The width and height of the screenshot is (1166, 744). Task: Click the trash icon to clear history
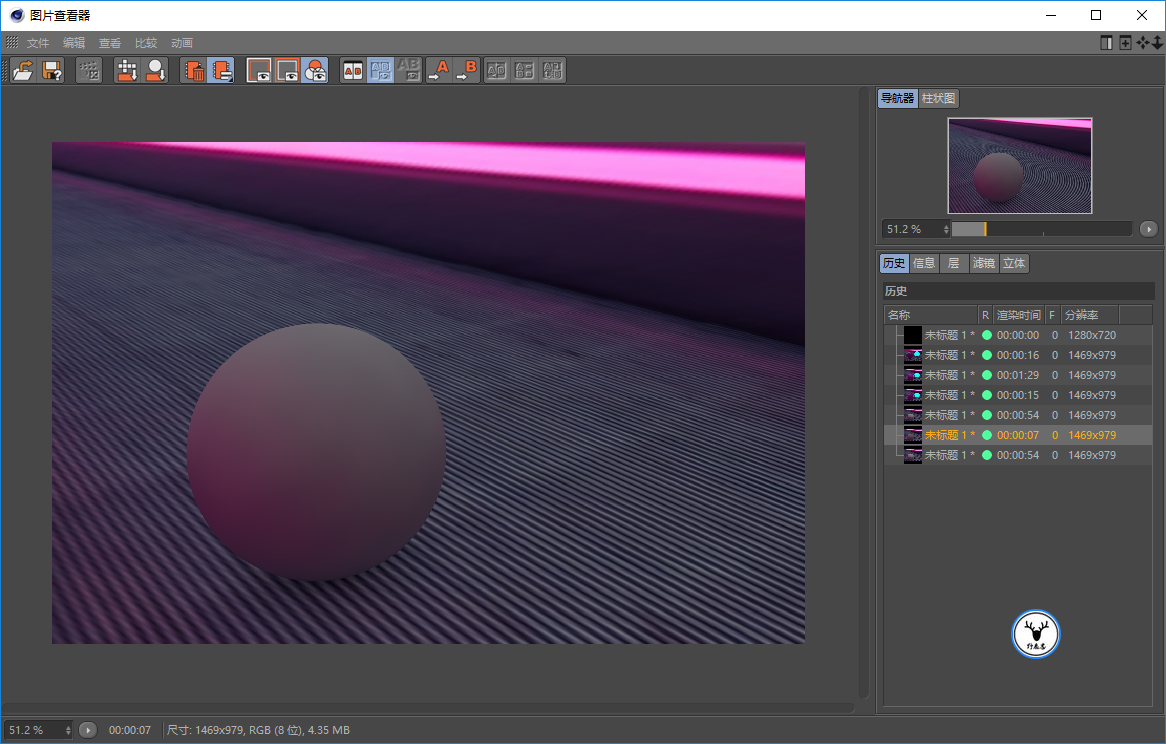(x=194, y=70)
